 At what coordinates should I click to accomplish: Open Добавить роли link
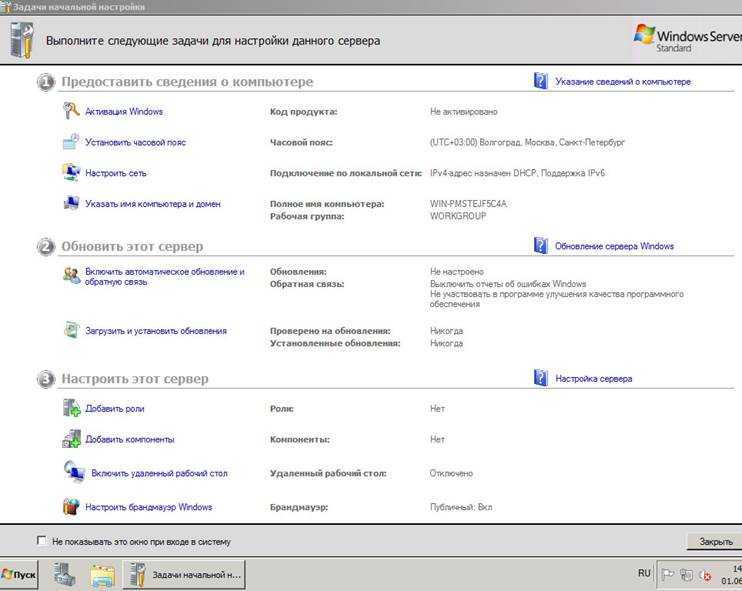coord(115,409)
